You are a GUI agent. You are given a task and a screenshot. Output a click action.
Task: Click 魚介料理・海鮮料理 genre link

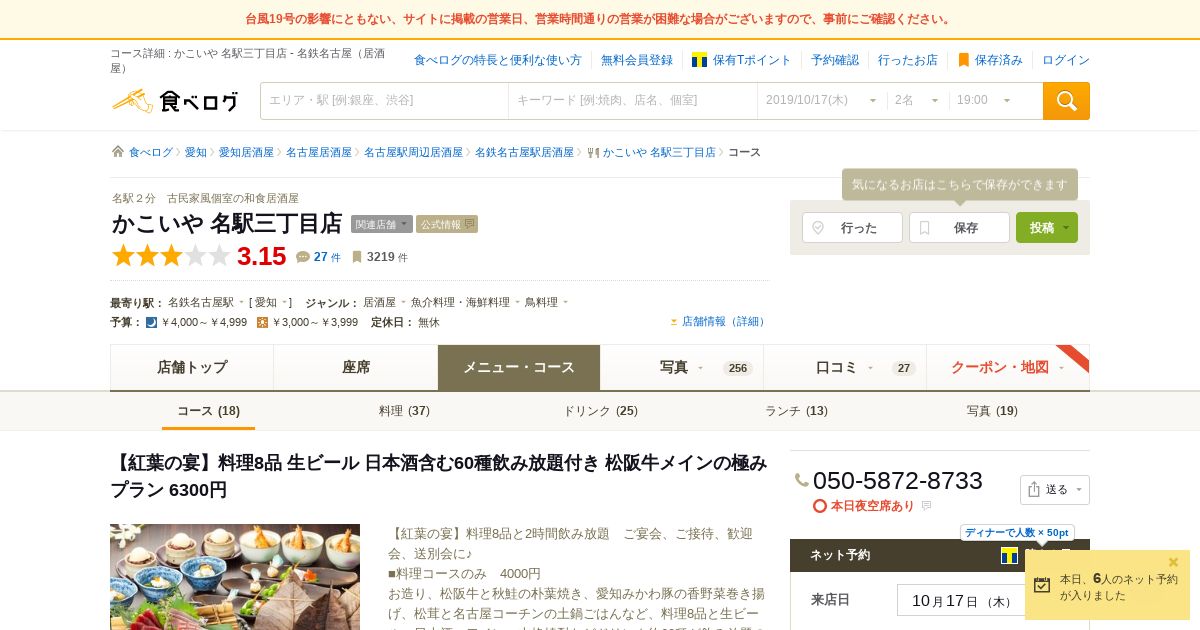click(460, 302)
